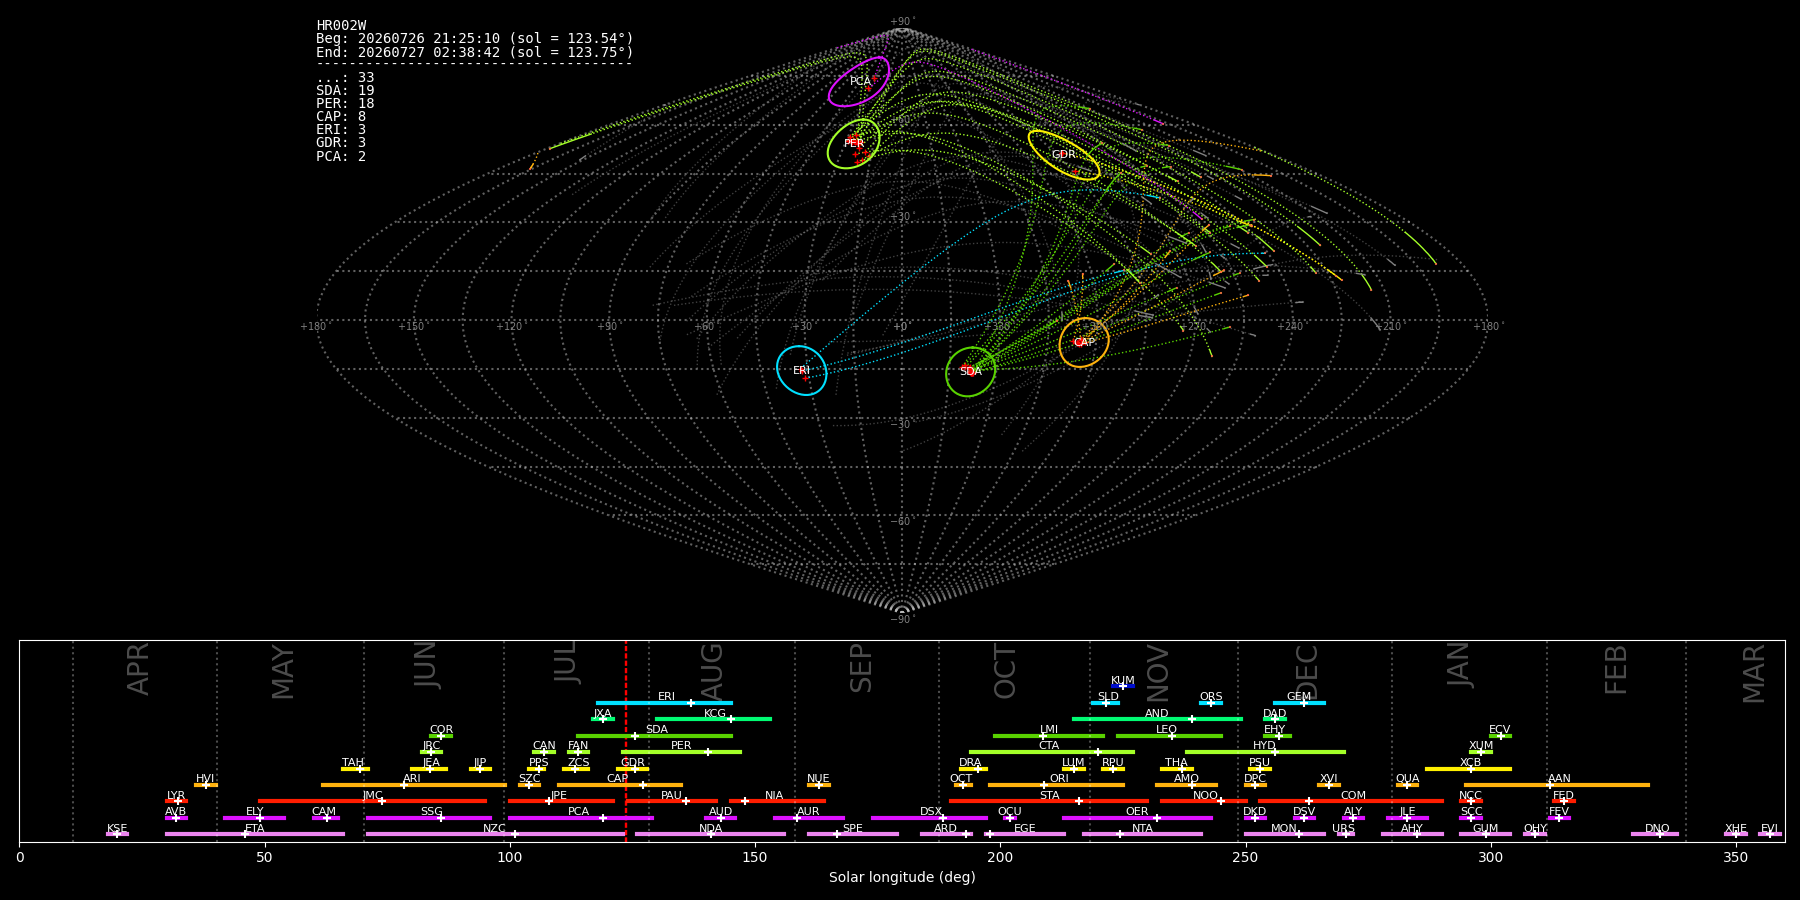Select the ORI shower bar marker
This screenshot has width=1800, height=900.
(1044, 785)
